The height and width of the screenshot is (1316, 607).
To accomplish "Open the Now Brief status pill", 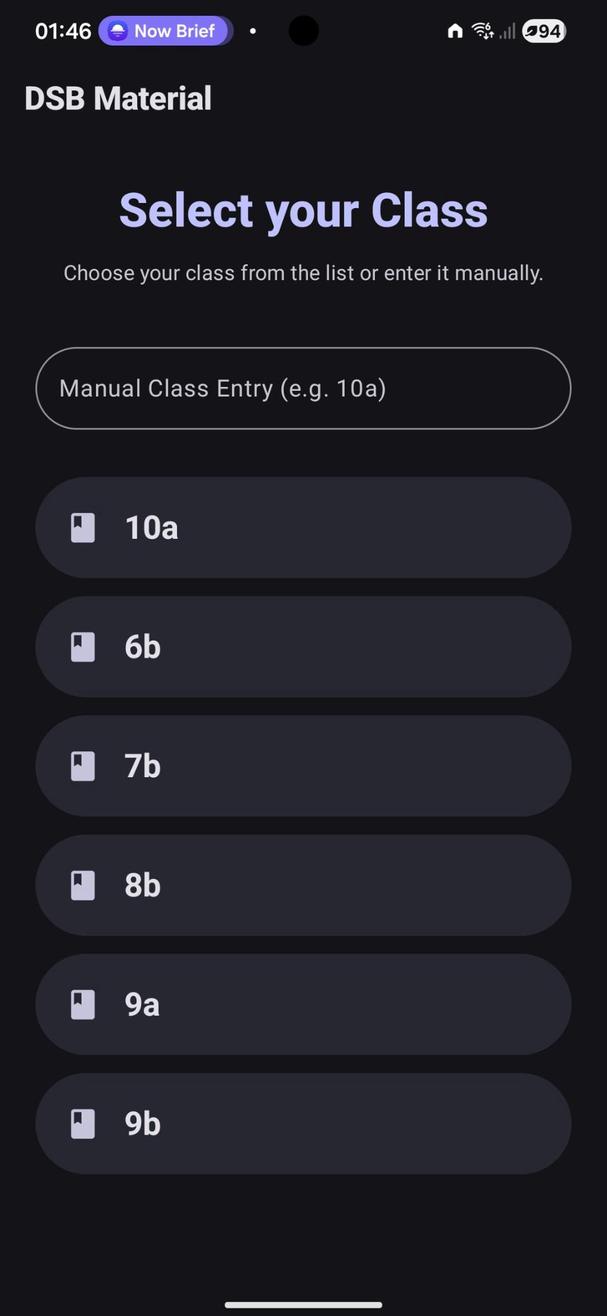I will click(x=165, y=31).
